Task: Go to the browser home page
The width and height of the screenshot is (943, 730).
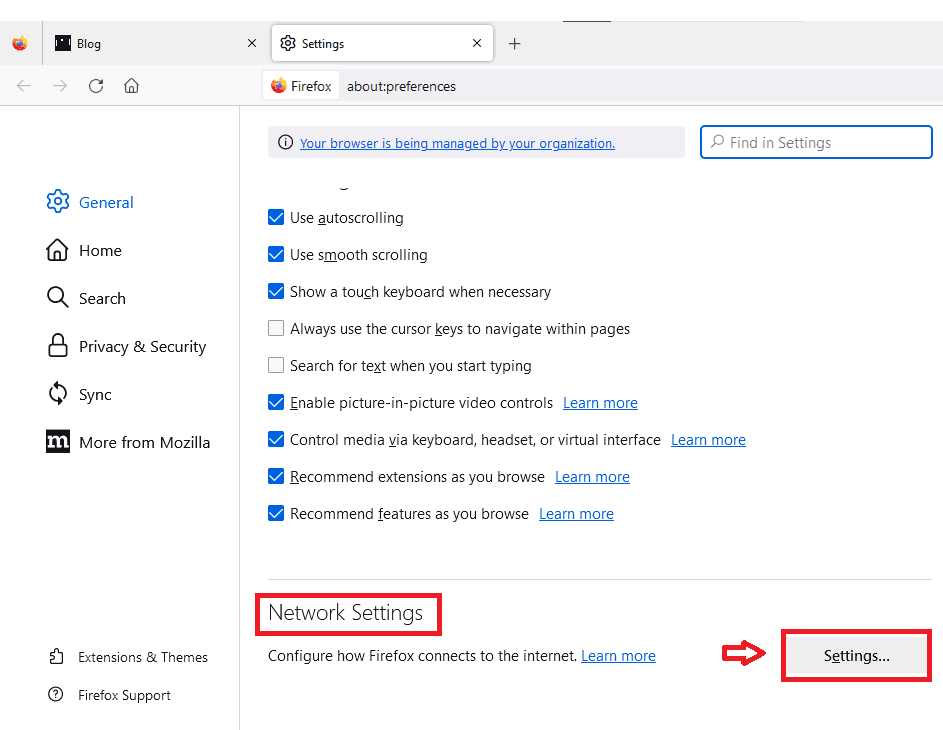Action: [131, 86]
